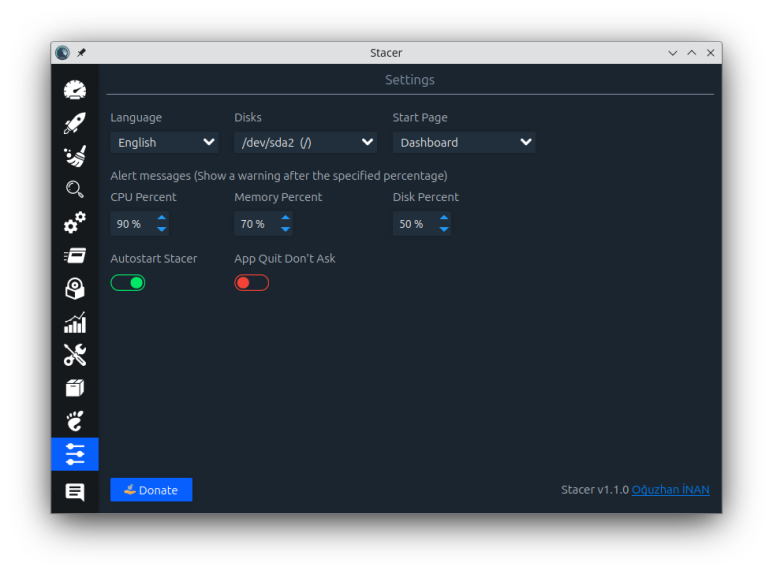Image resolution: width=773 pixels, height=574 pixels.
Task: Open the Dashboard page in sidebar
Action: pos(75,90)
